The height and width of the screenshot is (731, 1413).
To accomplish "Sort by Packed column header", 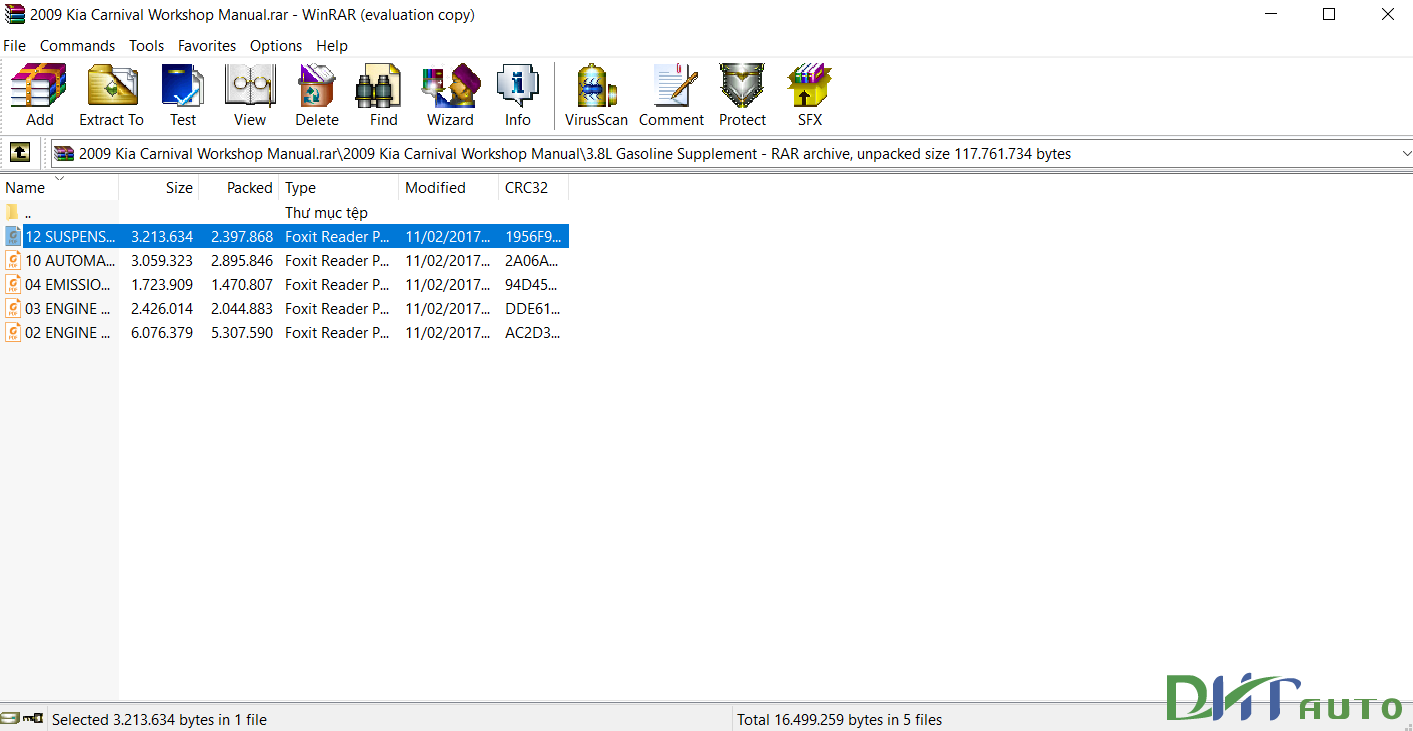I will pyautogui.click(x=239, y=188).
